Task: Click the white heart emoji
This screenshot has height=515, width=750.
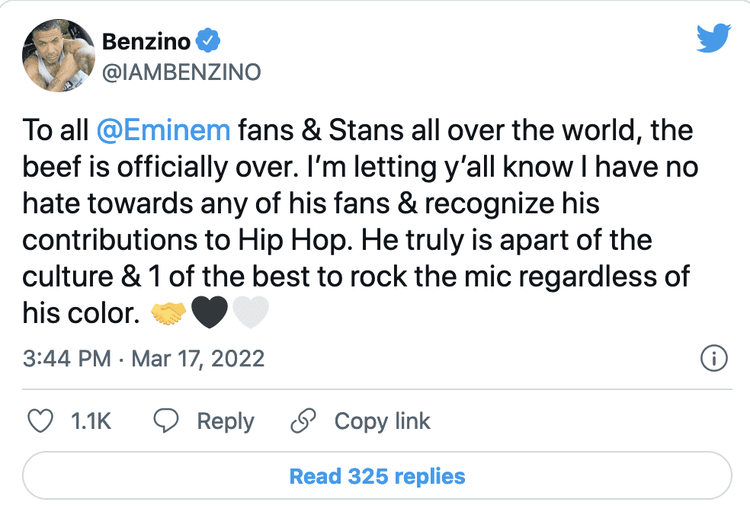Action: 250,314
